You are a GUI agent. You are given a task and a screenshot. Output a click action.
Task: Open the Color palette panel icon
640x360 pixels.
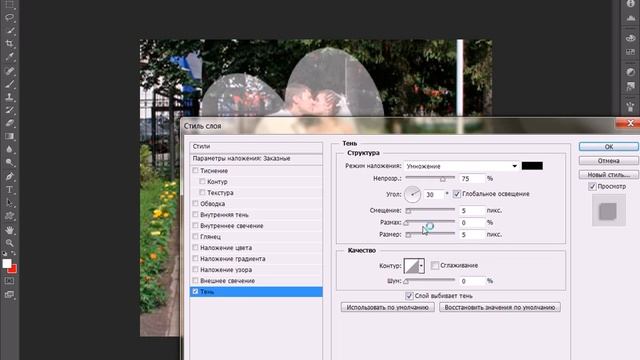pos(631,38)
